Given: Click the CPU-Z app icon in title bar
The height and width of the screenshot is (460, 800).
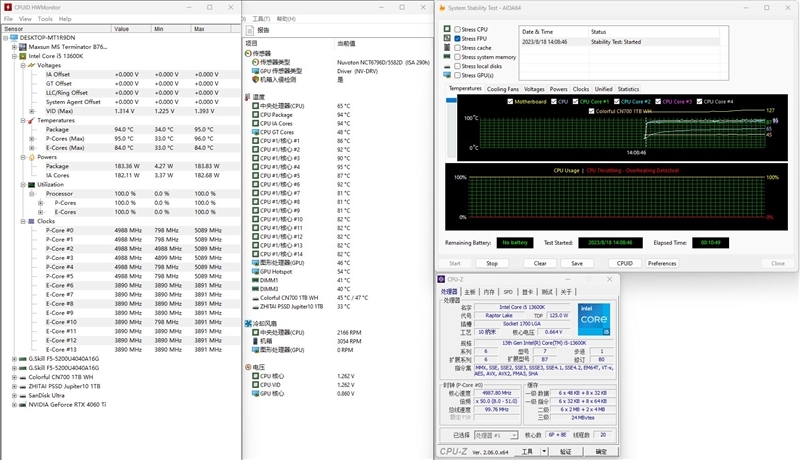Looking at the screenshot, I should [441, 279].
